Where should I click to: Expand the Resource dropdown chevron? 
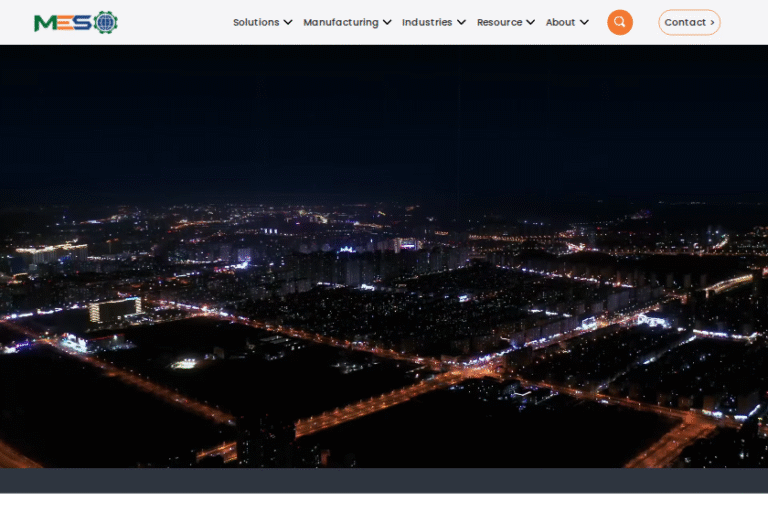click(530, 22)
